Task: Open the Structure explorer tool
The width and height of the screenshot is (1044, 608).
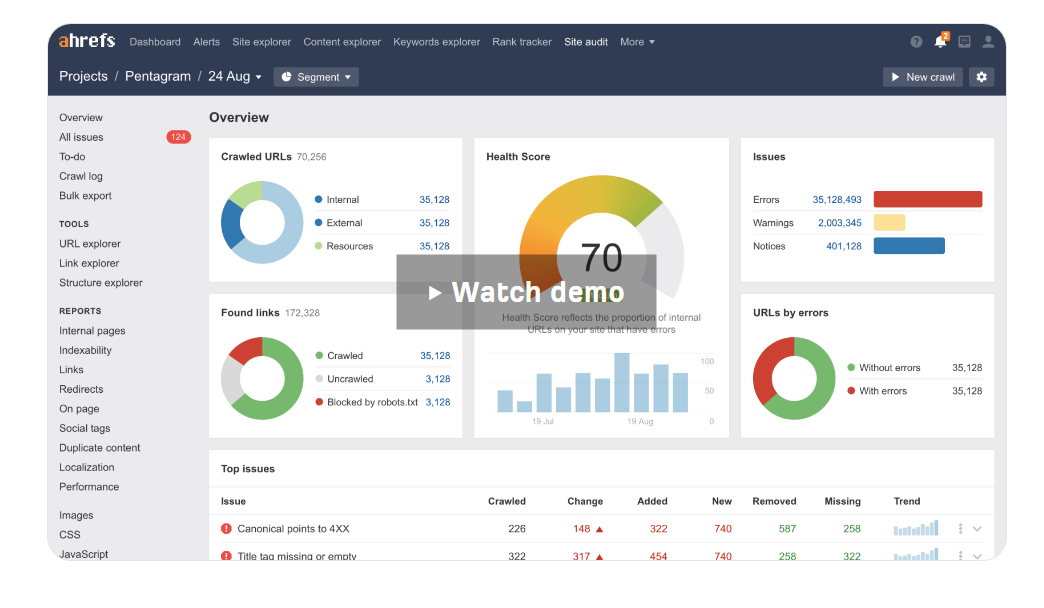Action: coord(101,282)
